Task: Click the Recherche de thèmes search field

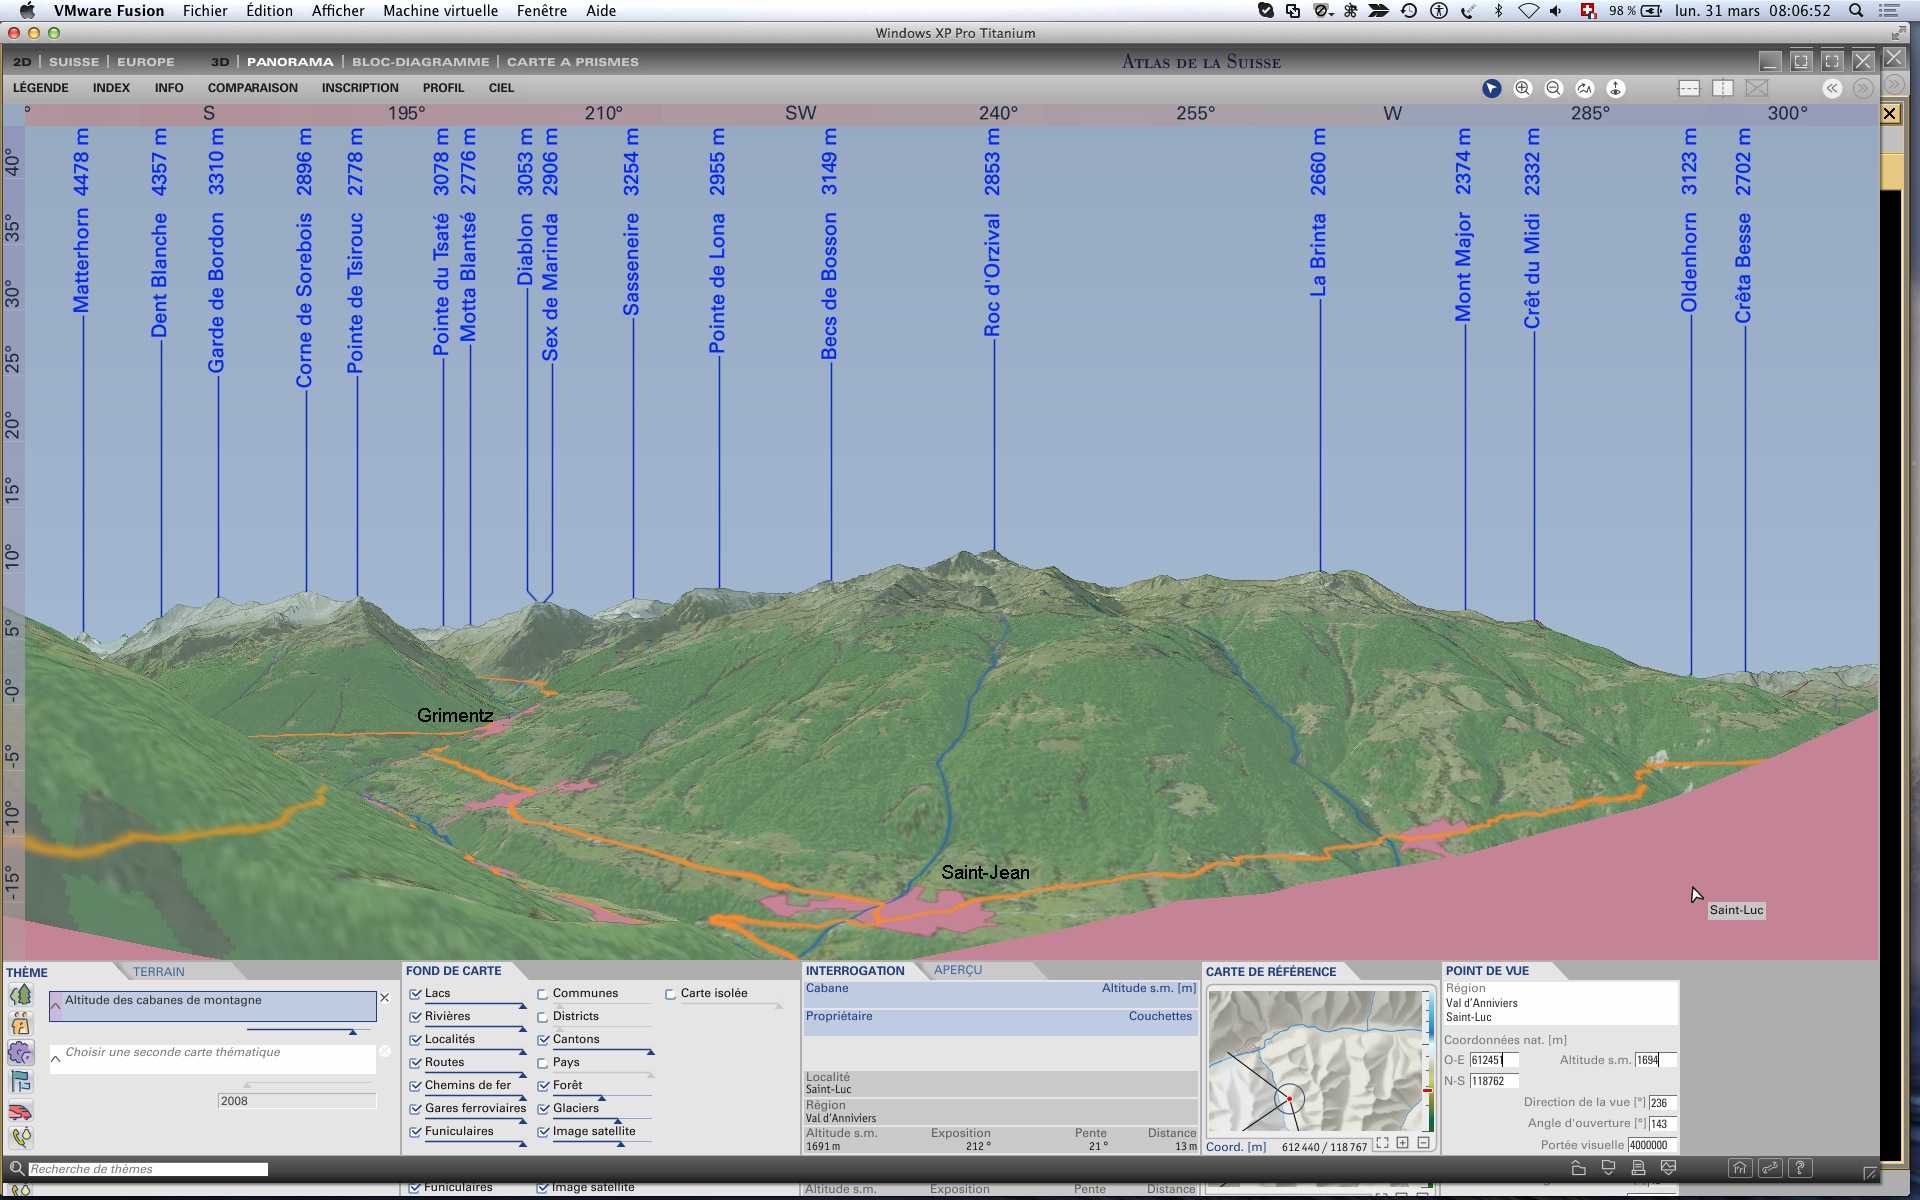Action: coord(148,1169)
